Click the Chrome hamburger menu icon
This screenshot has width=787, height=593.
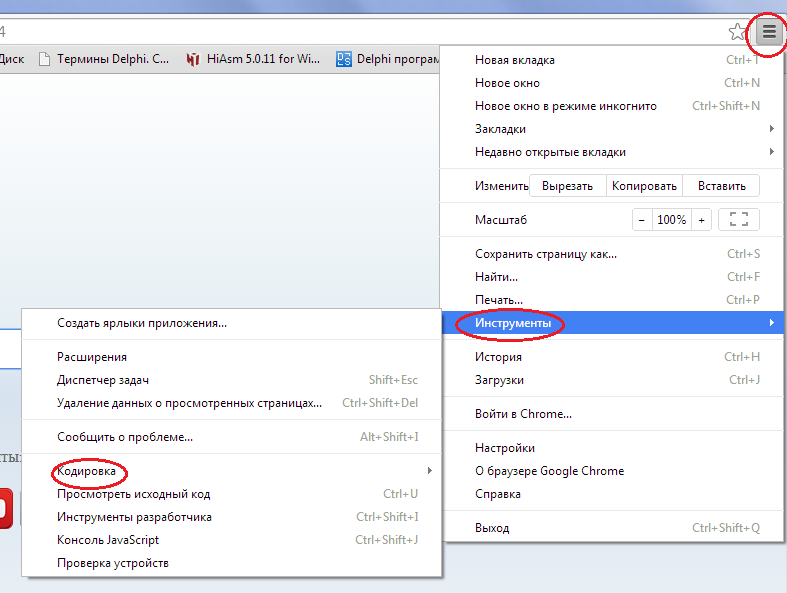[768, 32]
